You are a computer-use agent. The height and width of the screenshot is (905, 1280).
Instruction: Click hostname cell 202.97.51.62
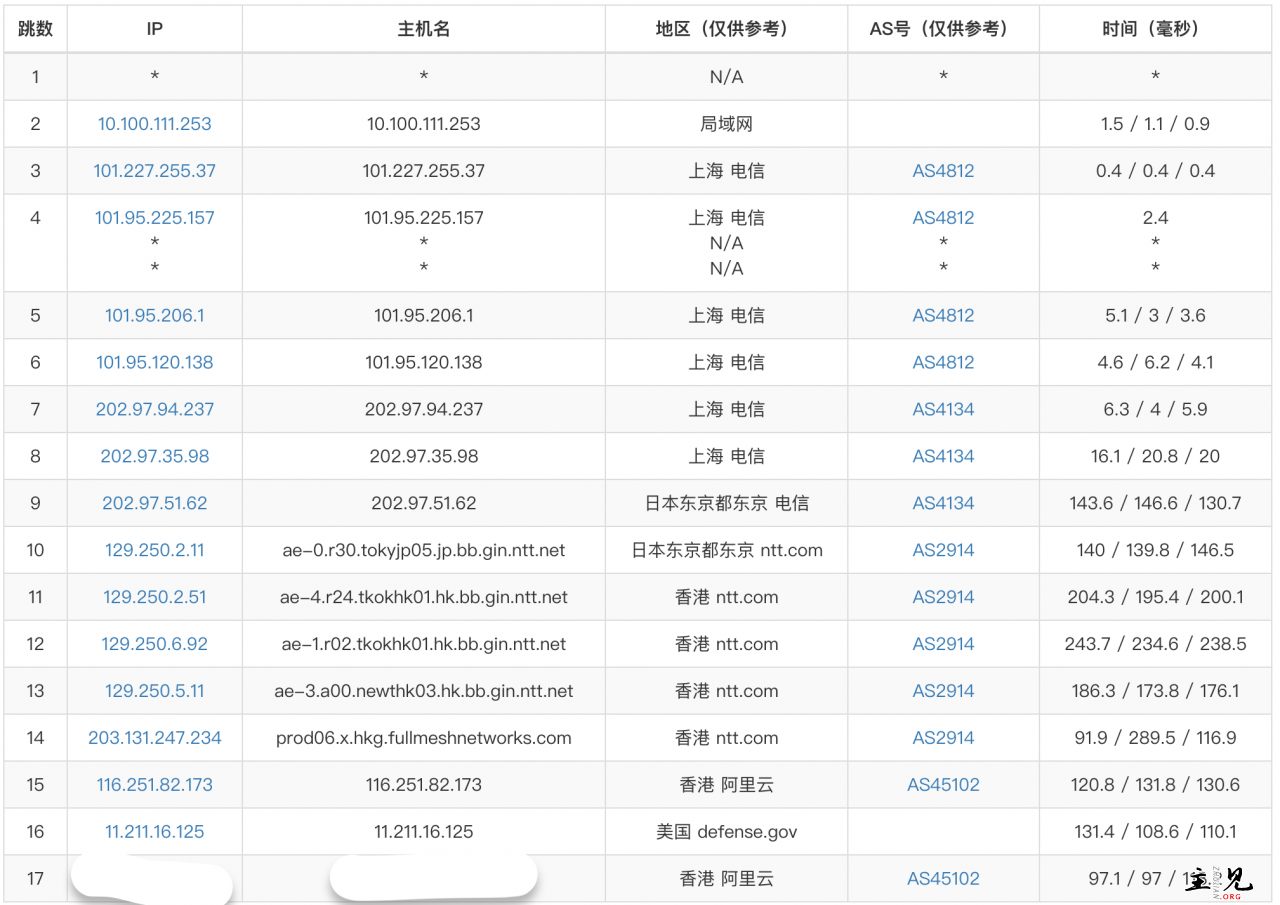(x=424, y=503)
